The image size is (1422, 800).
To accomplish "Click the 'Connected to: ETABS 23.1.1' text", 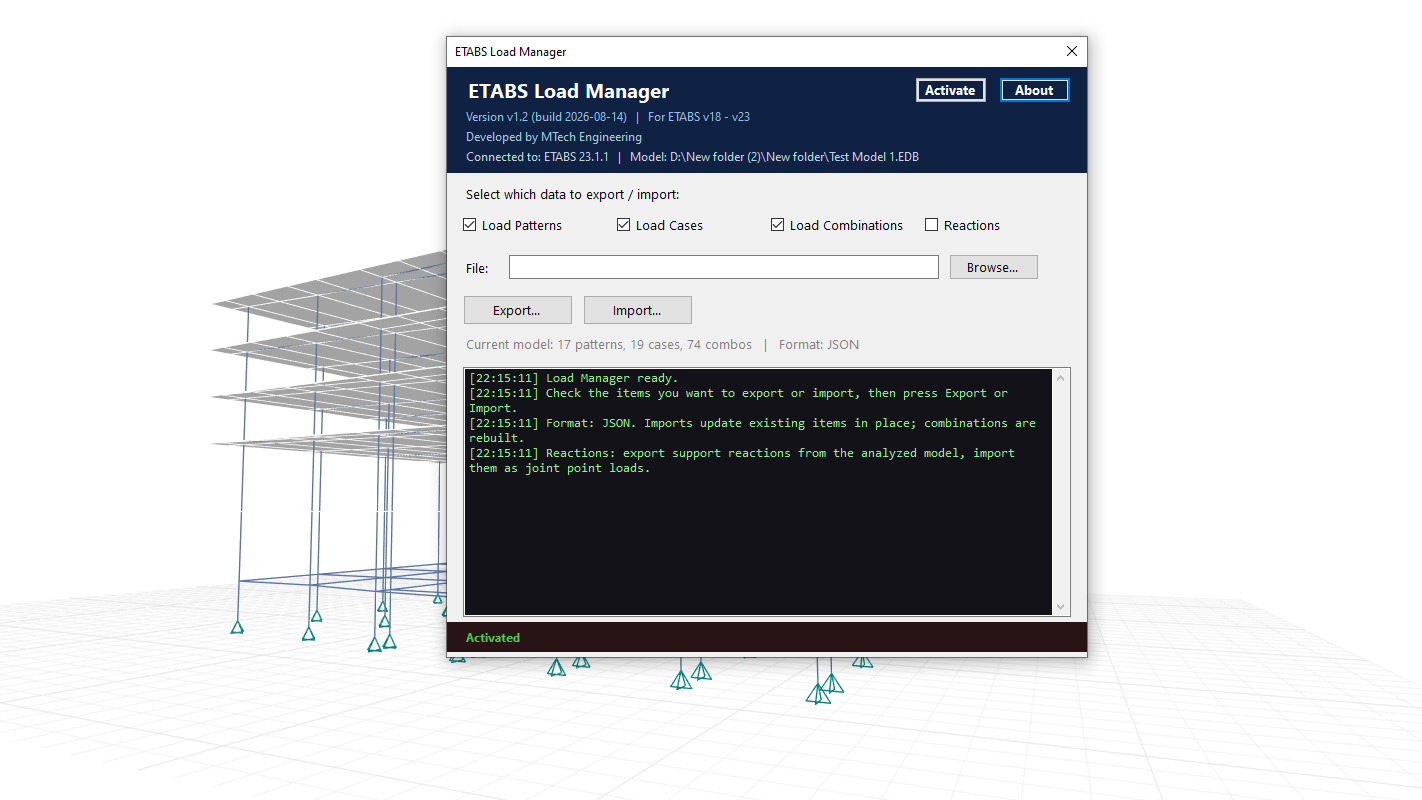I will pyautogui.click(x=537, y=157).
